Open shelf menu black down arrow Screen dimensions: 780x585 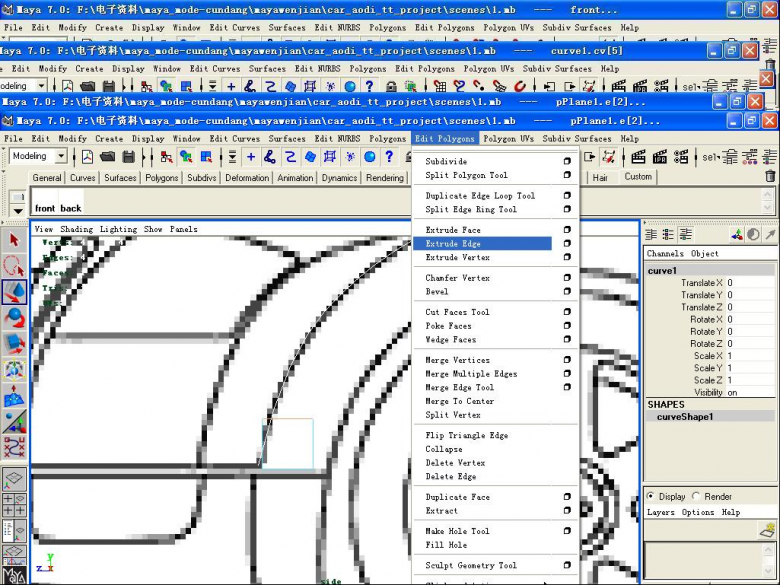coord(18,211)
